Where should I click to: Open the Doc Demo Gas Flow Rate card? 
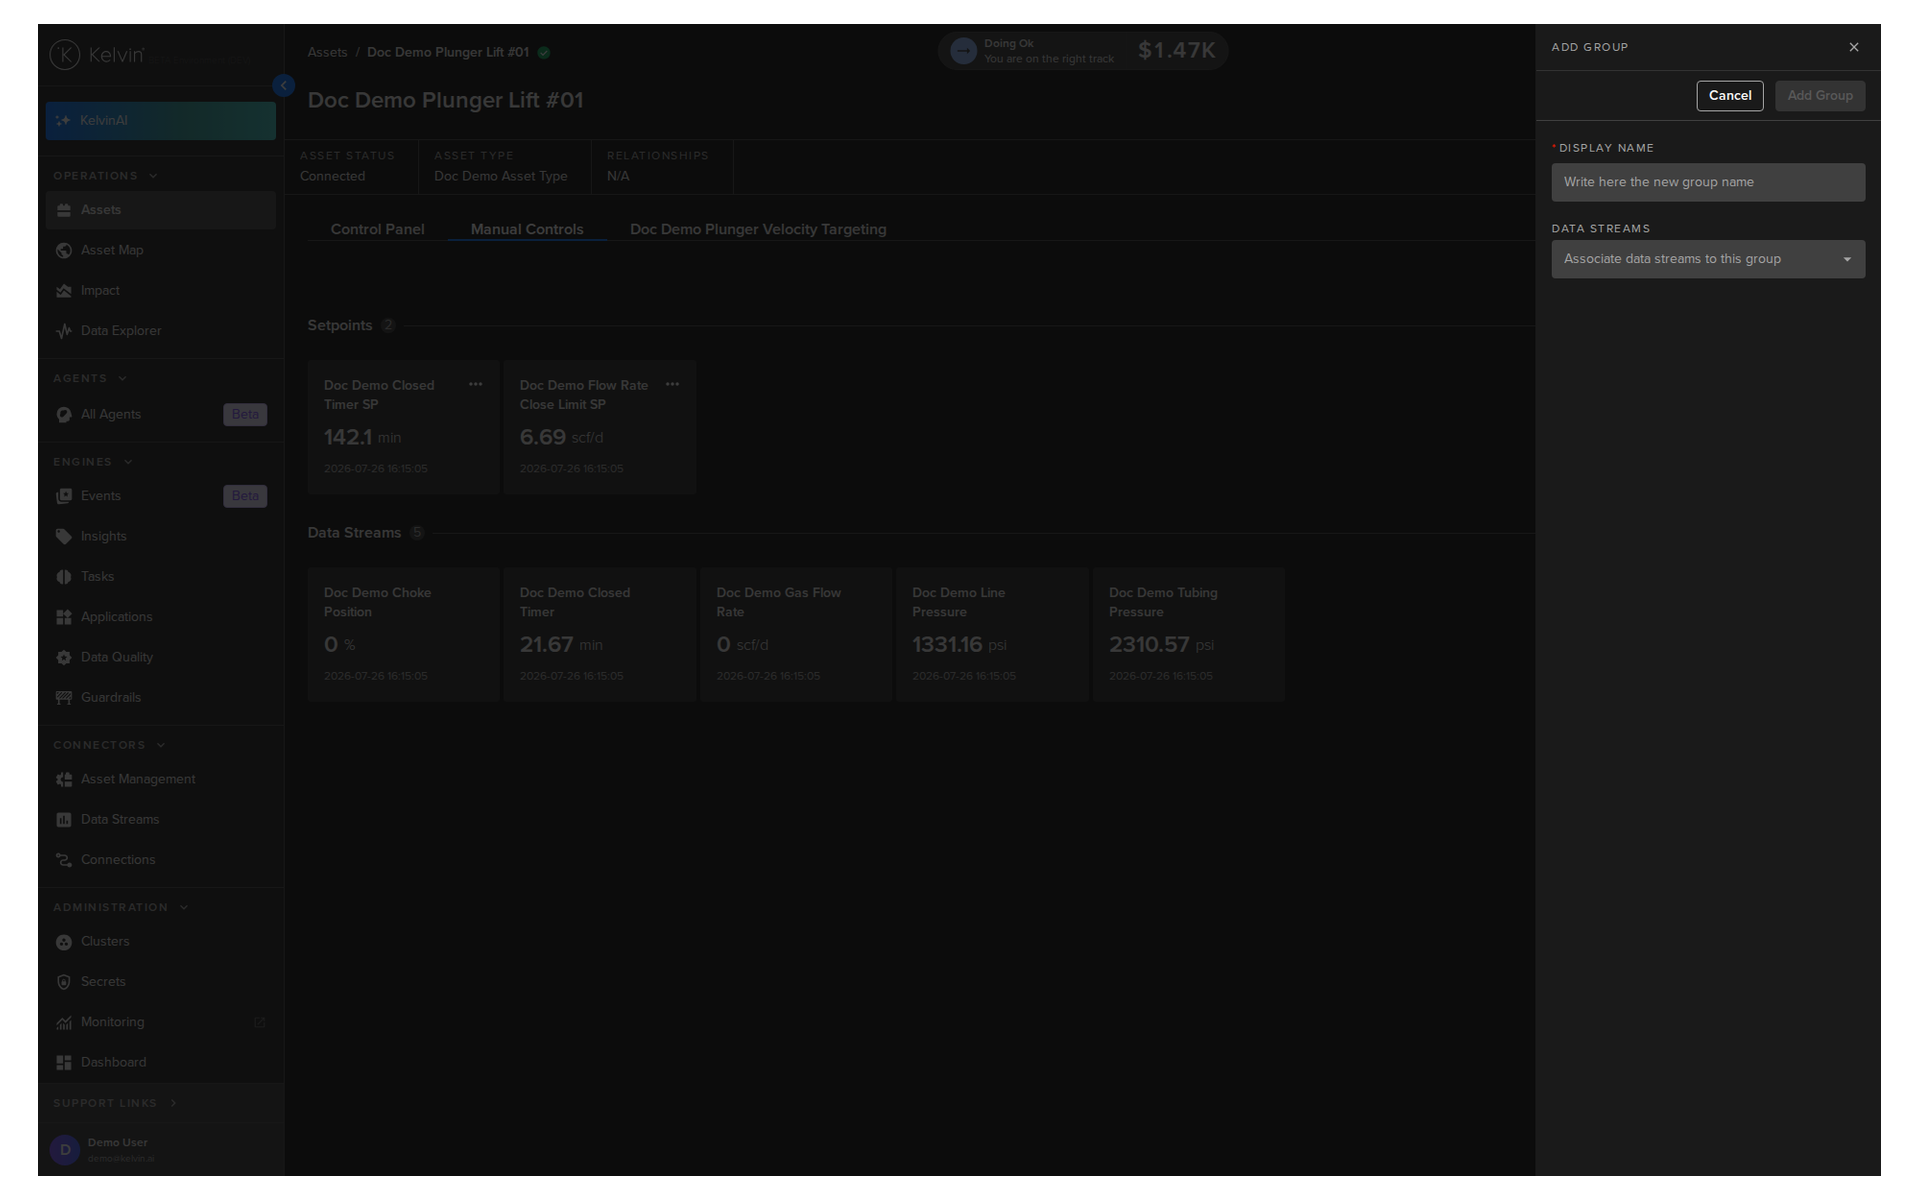[x=796, y=635]
